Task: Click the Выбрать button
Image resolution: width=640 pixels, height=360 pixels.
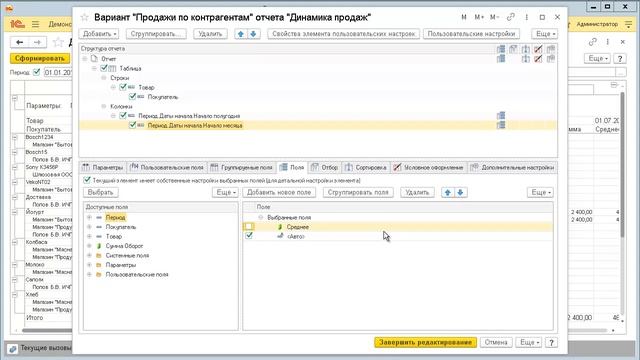Action: click(x=100, y=192)
